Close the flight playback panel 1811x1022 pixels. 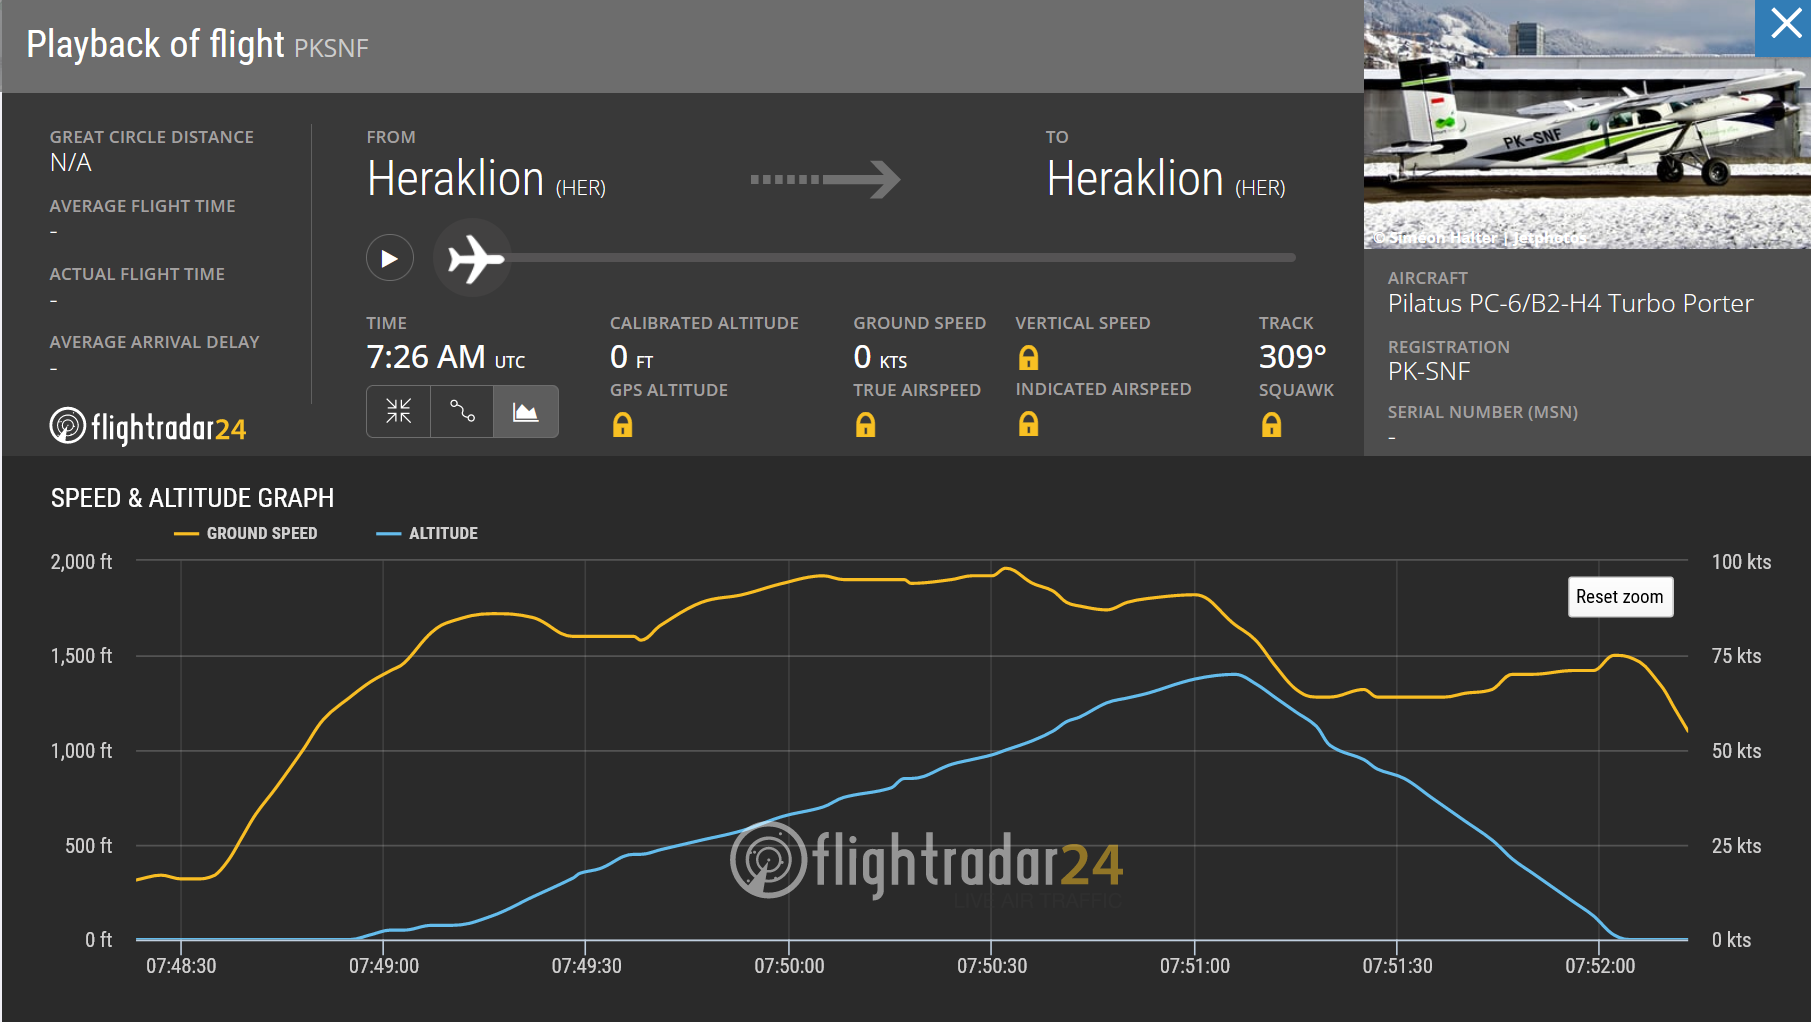coord(1784,25)
